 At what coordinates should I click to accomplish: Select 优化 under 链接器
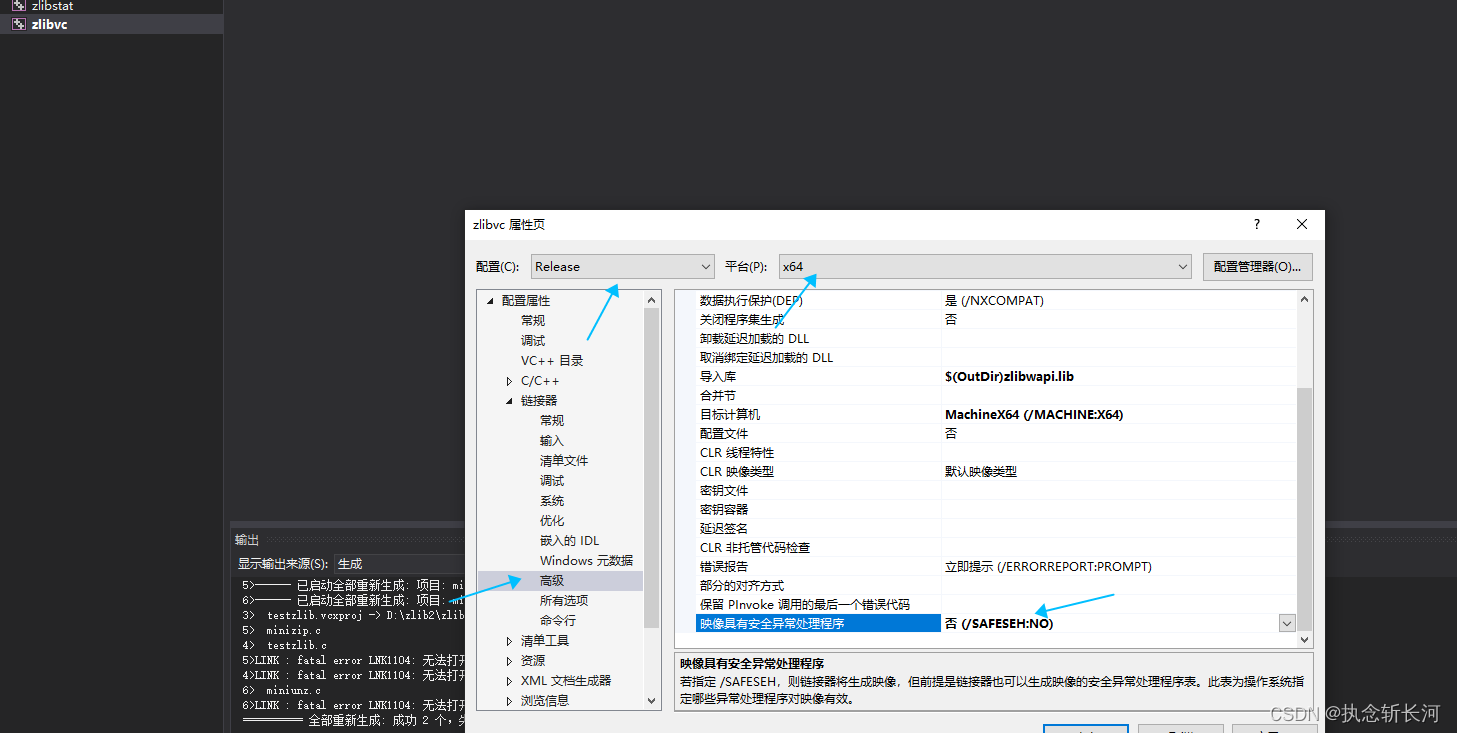pos(552,521)
